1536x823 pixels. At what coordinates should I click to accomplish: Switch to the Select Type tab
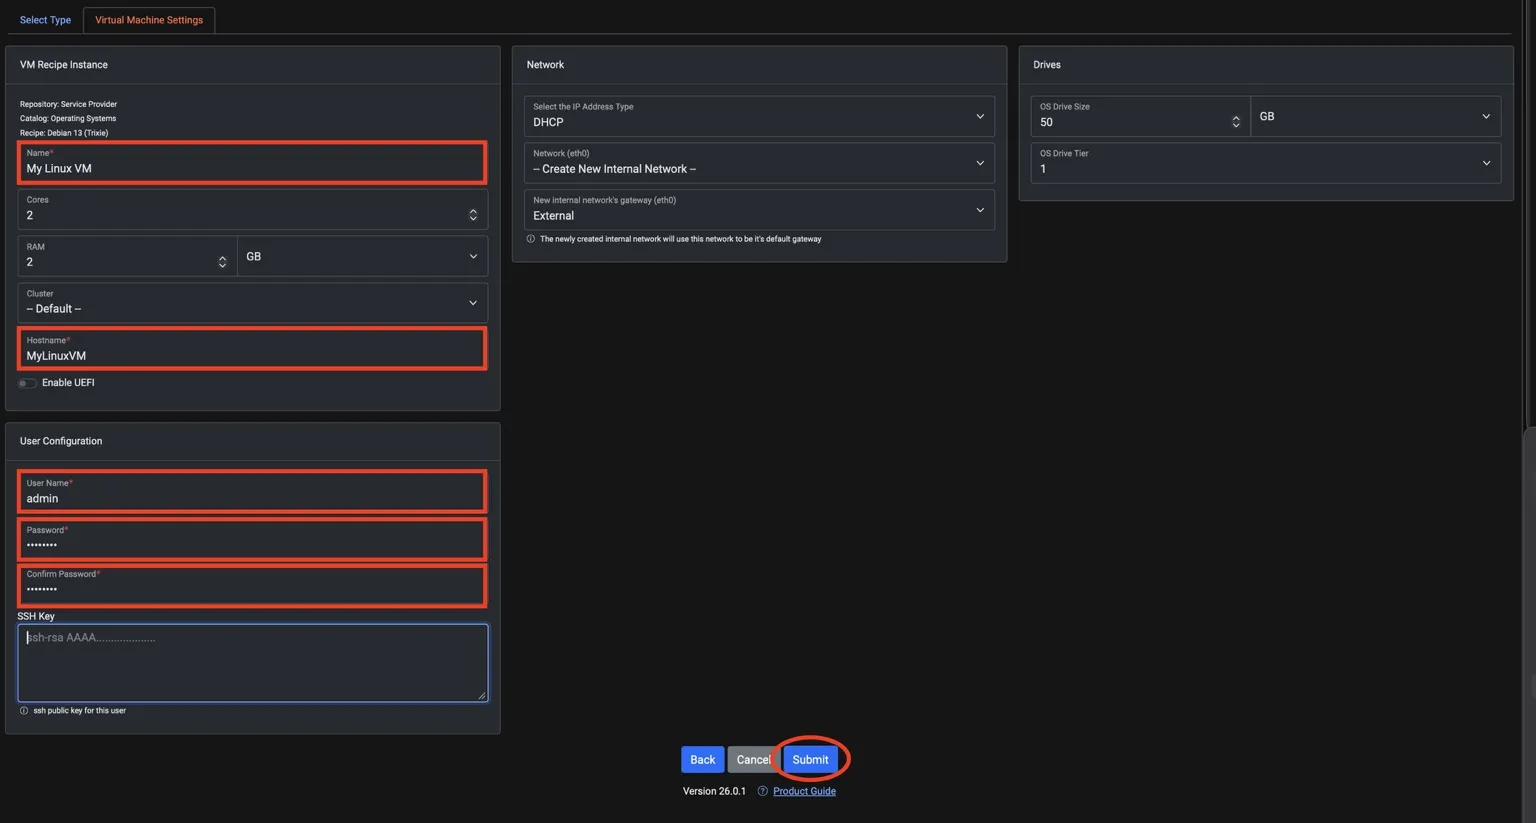tap(44, 19)
